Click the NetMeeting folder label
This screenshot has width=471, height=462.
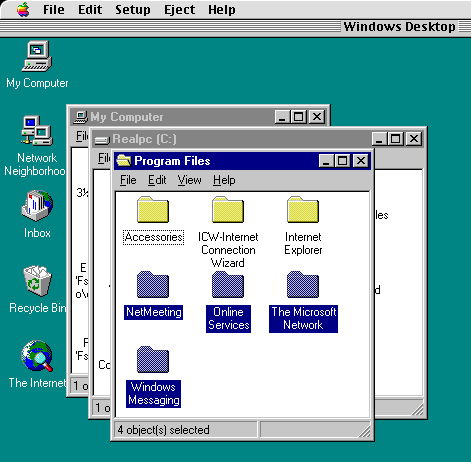click(x=153, y=312)
